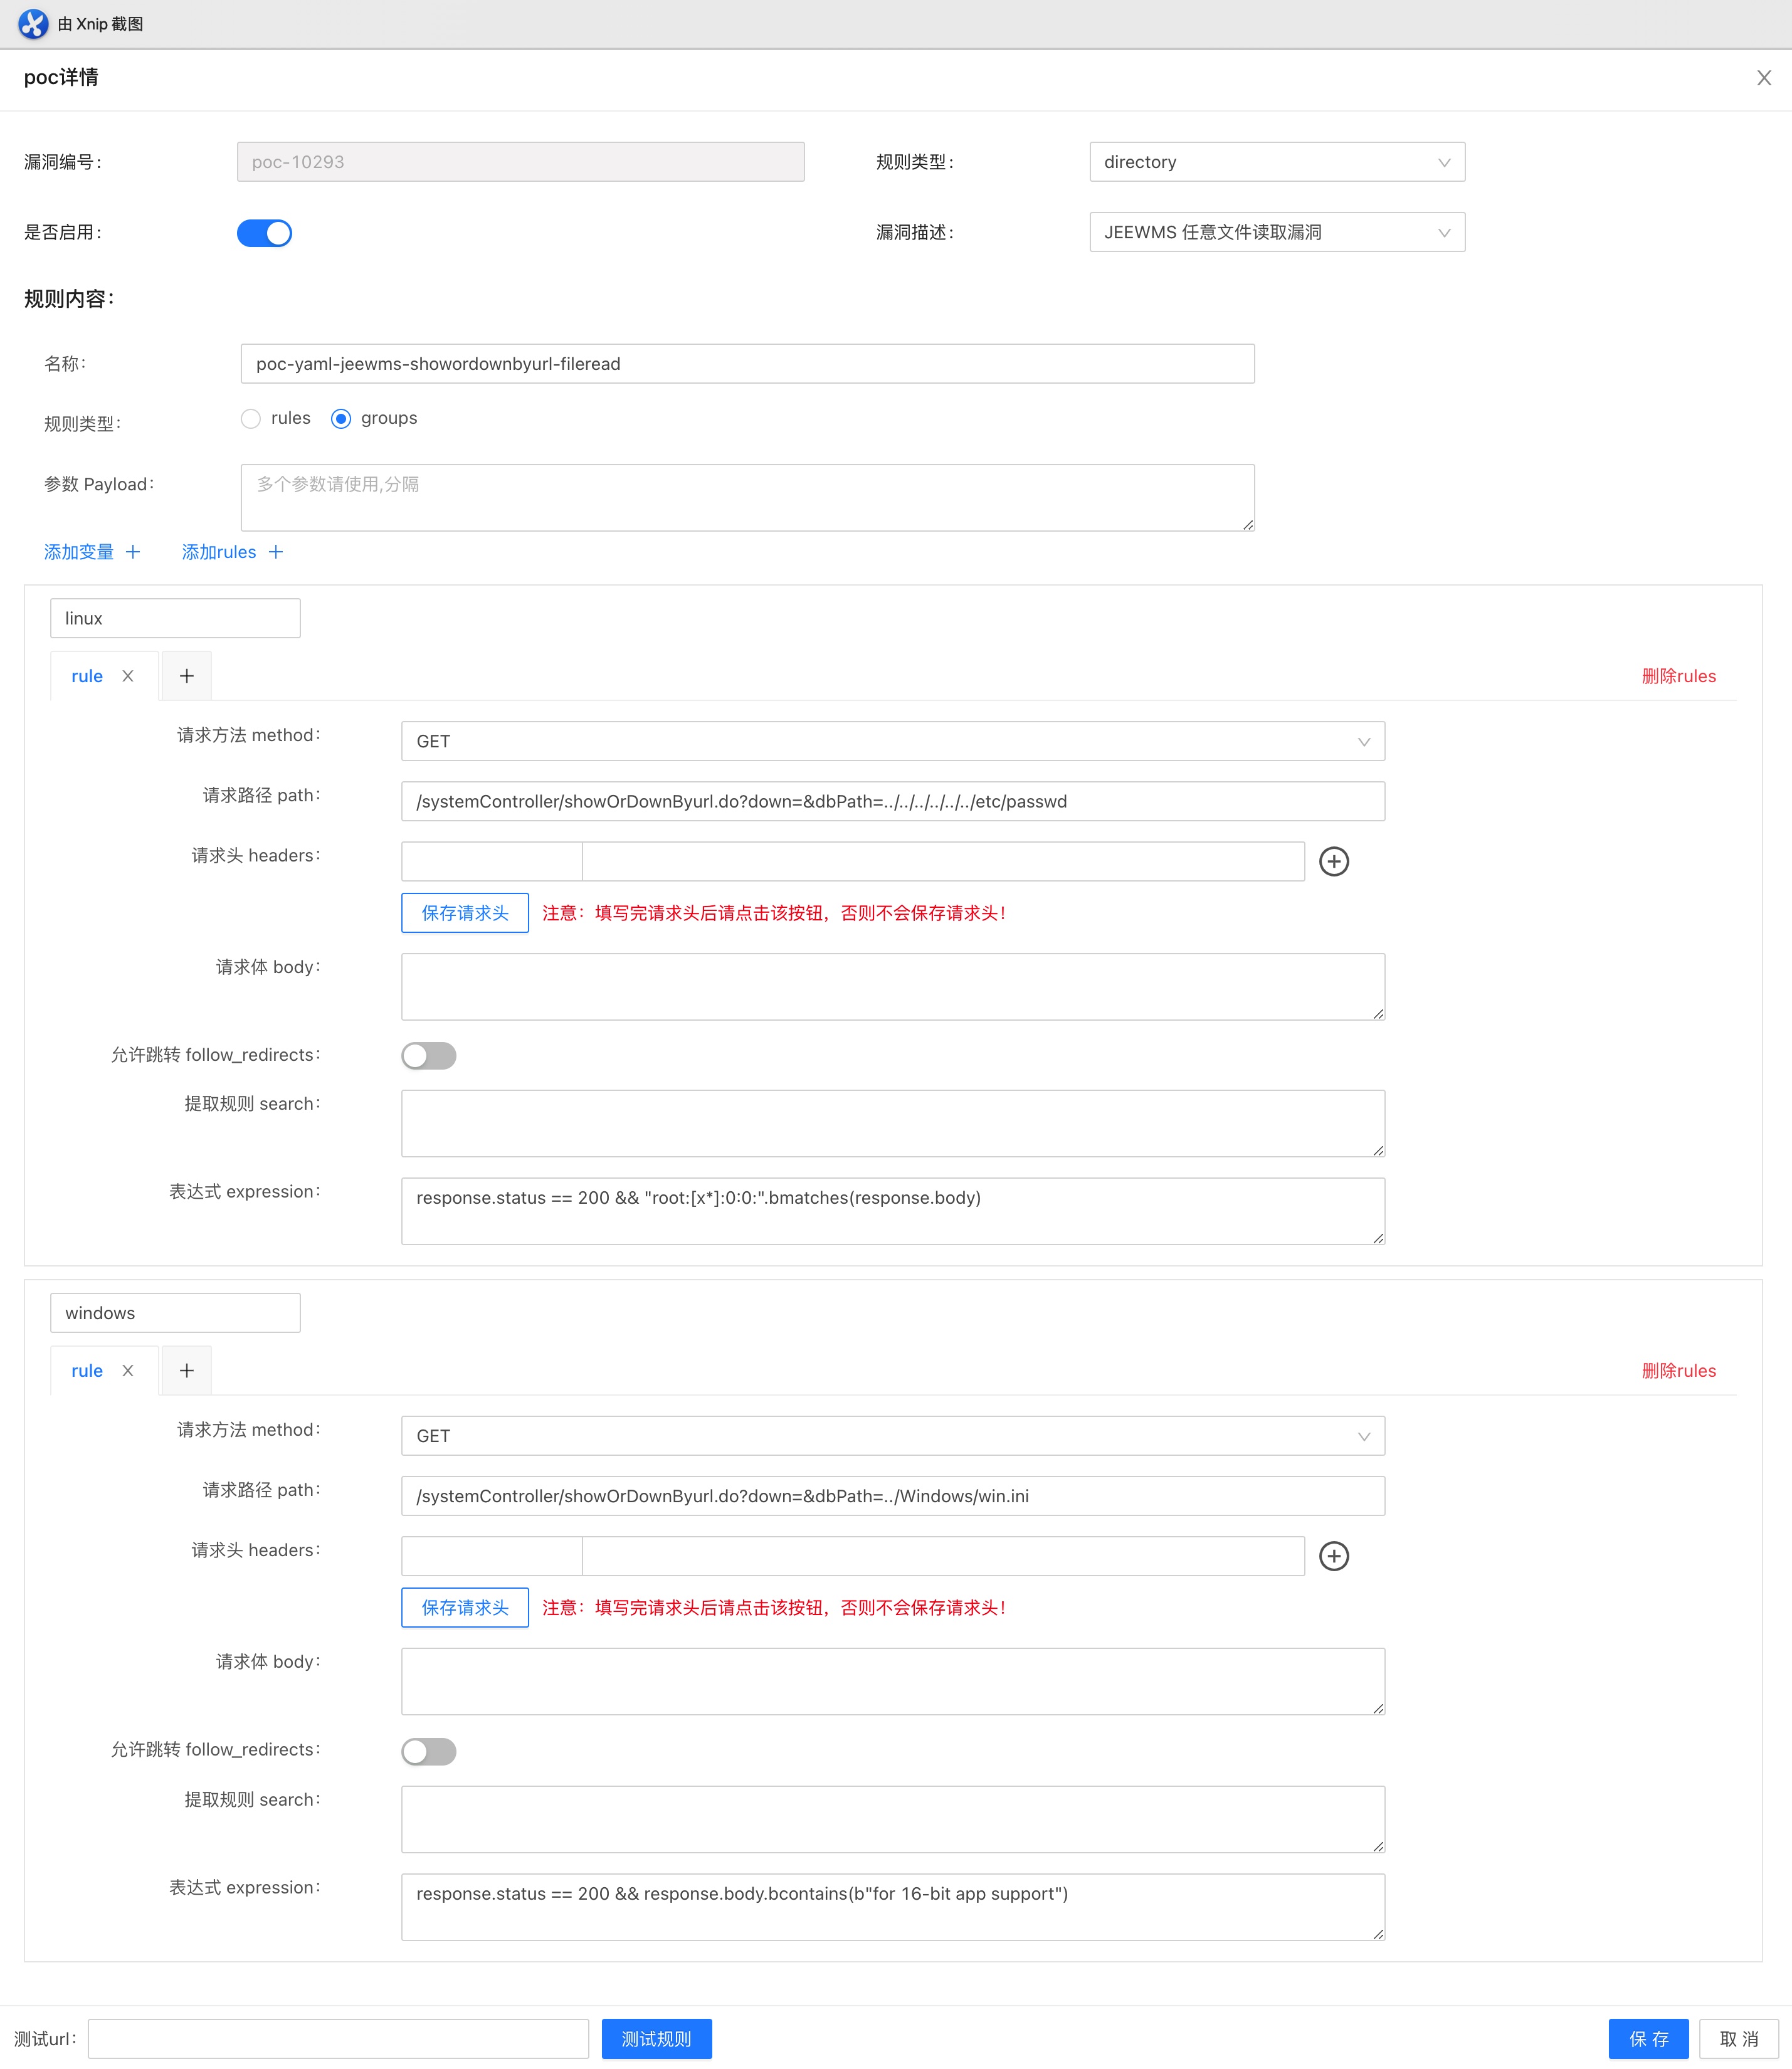The width and height of the screenshot is (1792, 2069).
Task: Close the rule tab in windows group
Action: [x=128, y=1371]
